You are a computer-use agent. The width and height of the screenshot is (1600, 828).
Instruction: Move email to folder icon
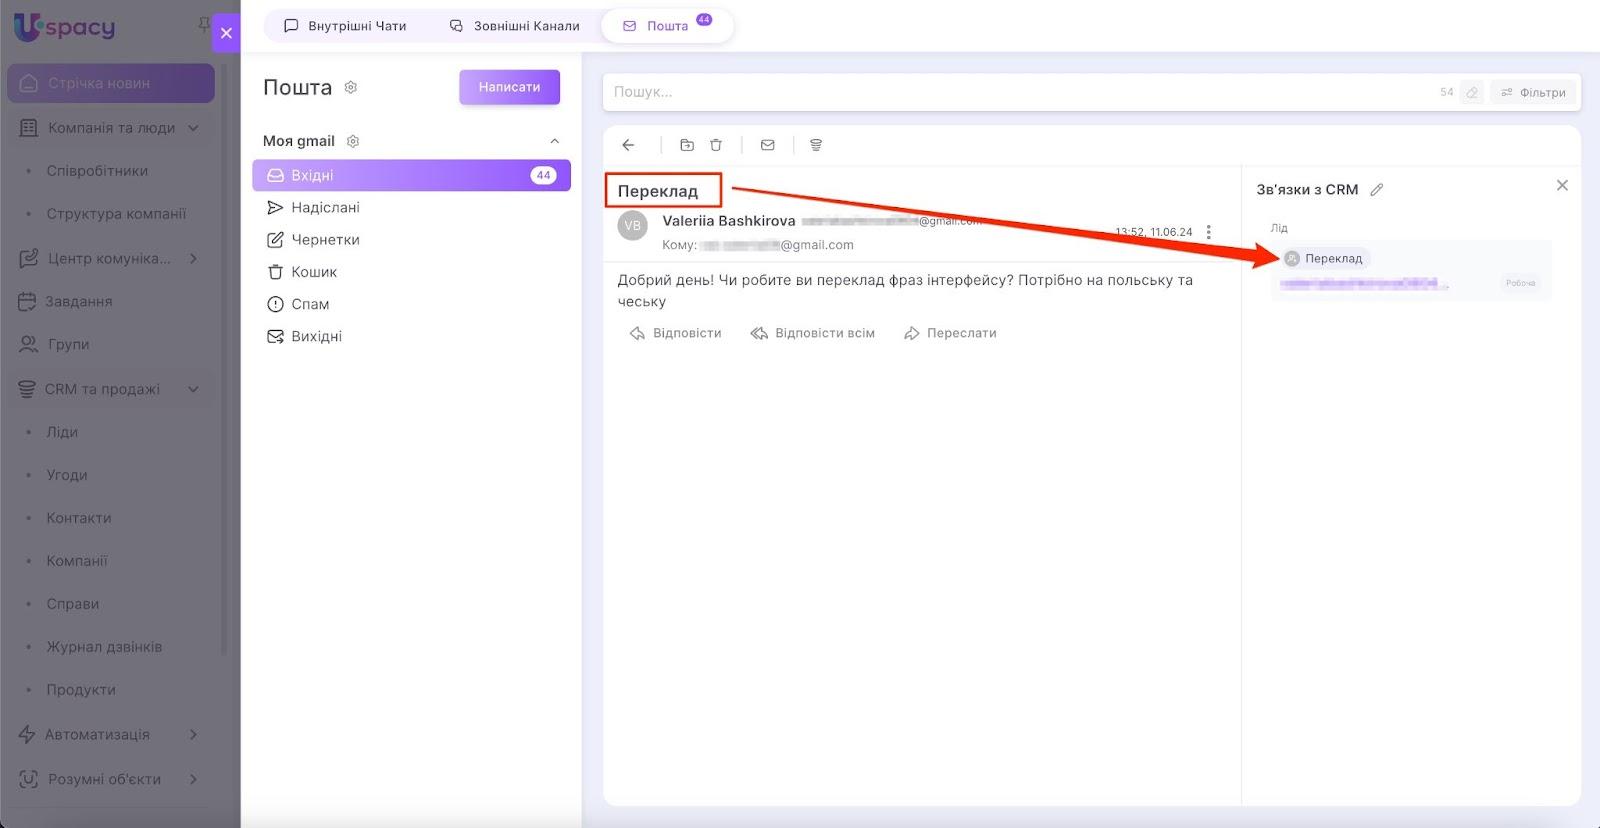(x=687, y=145)
